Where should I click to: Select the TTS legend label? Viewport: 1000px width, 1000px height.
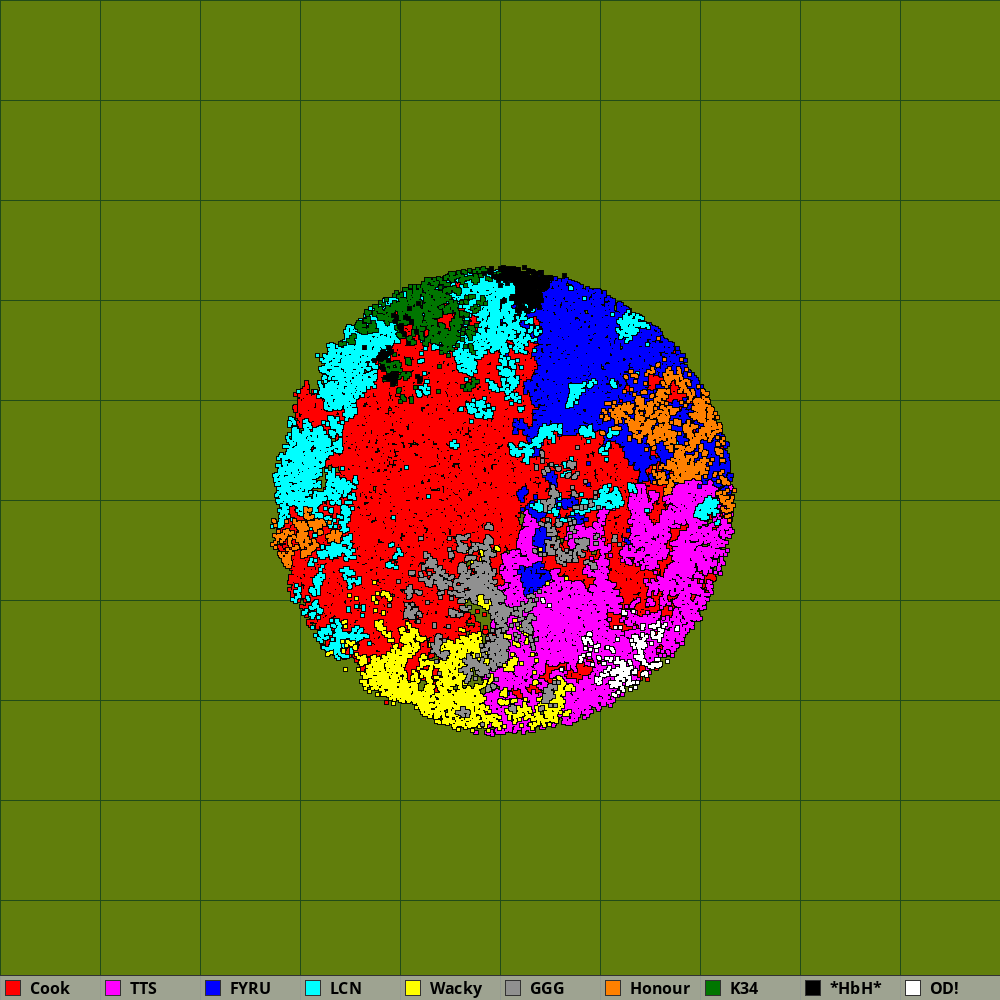[143, 988]
